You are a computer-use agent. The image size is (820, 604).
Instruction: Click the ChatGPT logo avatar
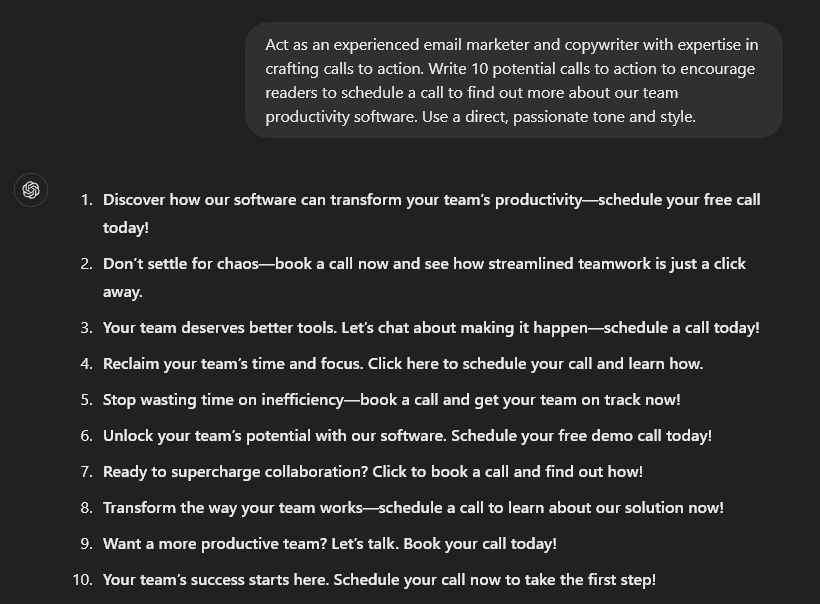pos(31,190)
